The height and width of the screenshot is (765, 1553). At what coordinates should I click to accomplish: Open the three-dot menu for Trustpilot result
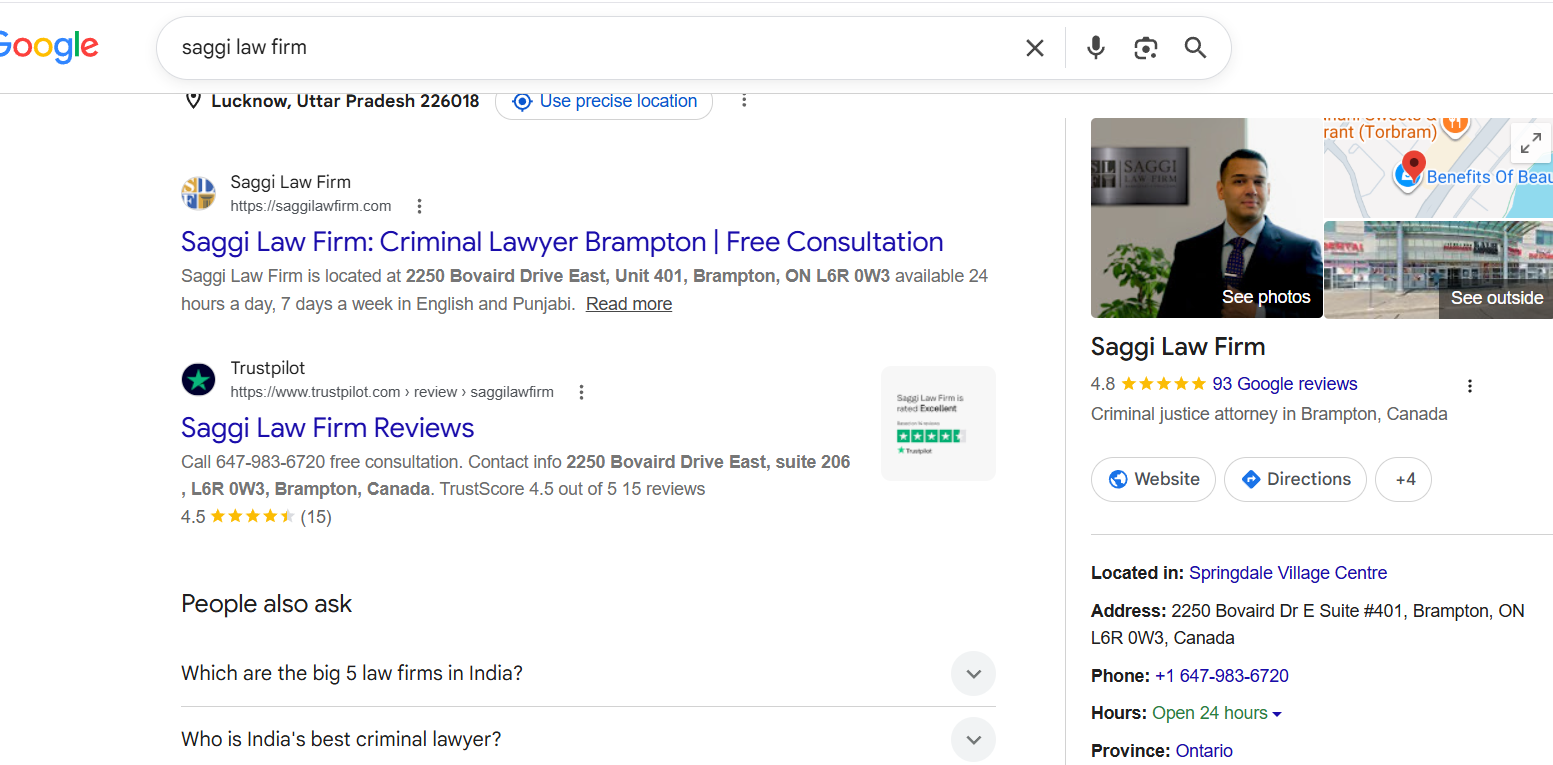point(581,392)
